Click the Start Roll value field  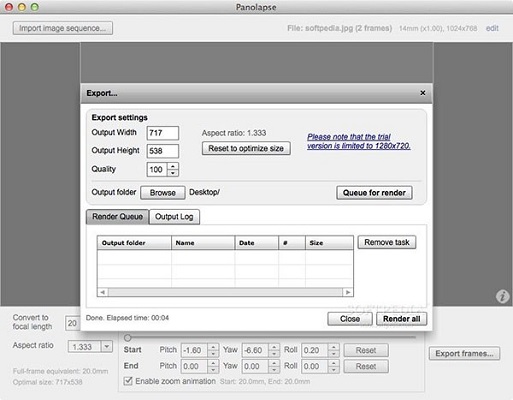(x=315, y=350)
